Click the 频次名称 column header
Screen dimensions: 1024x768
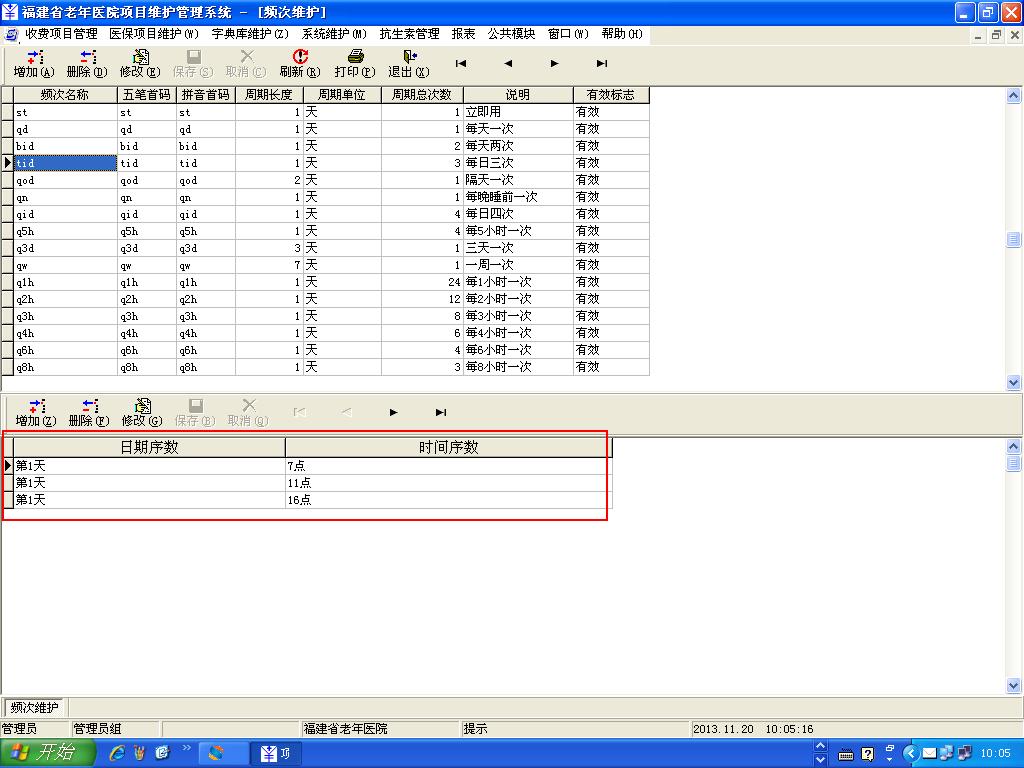[65, 95]
